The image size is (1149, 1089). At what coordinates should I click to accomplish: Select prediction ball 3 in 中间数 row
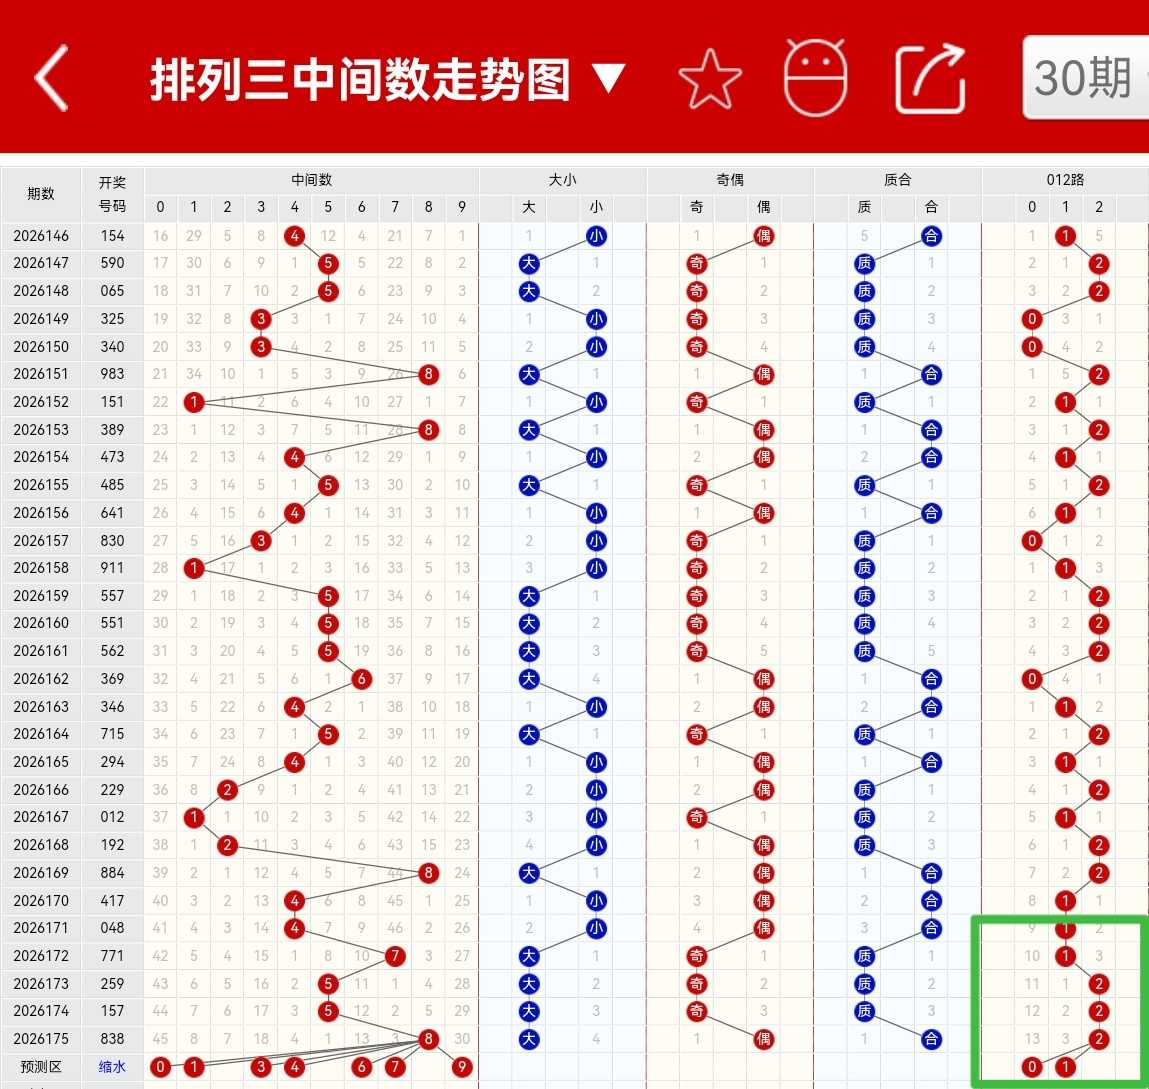[261, 1067]
